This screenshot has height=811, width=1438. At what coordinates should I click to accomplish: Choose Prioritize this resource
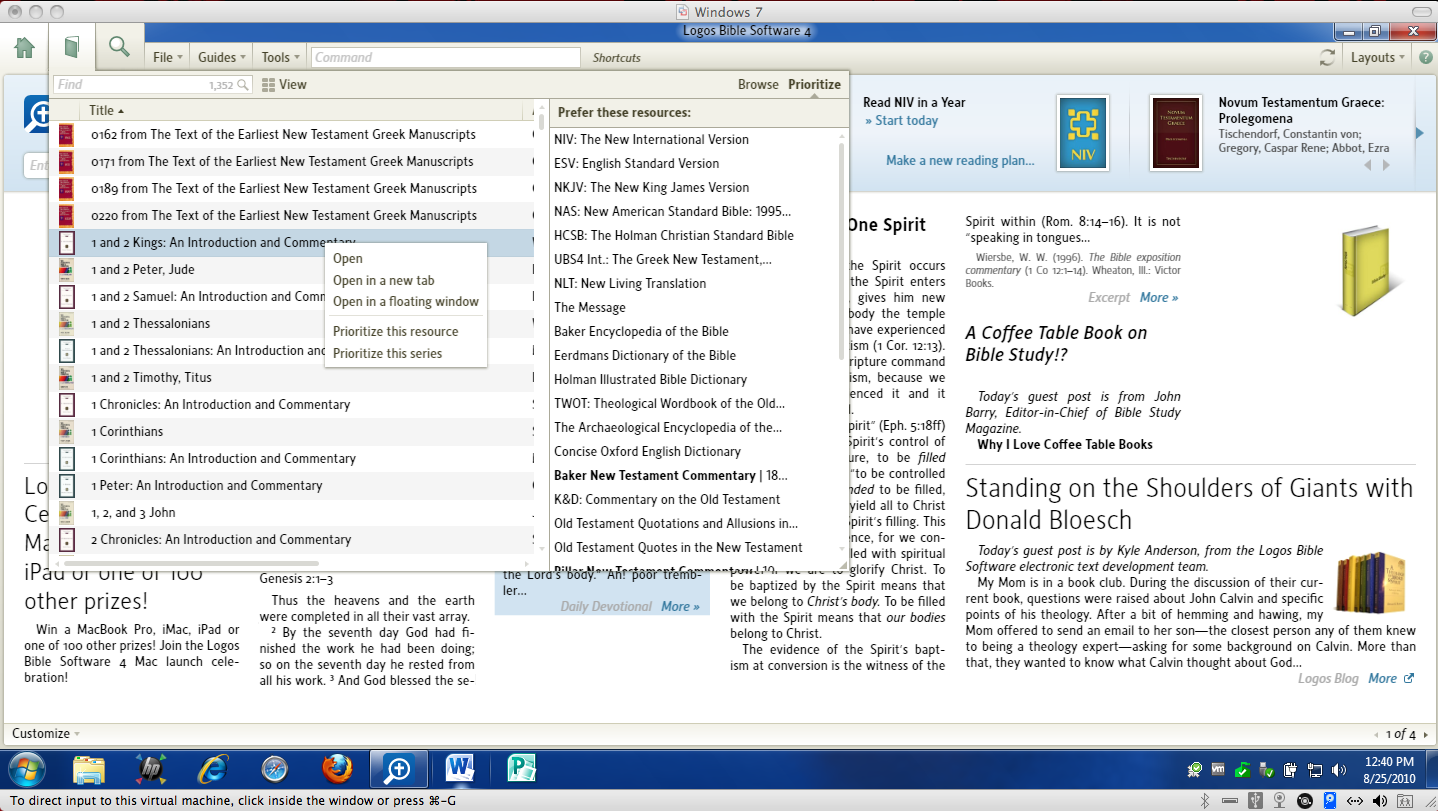(396, 332)
